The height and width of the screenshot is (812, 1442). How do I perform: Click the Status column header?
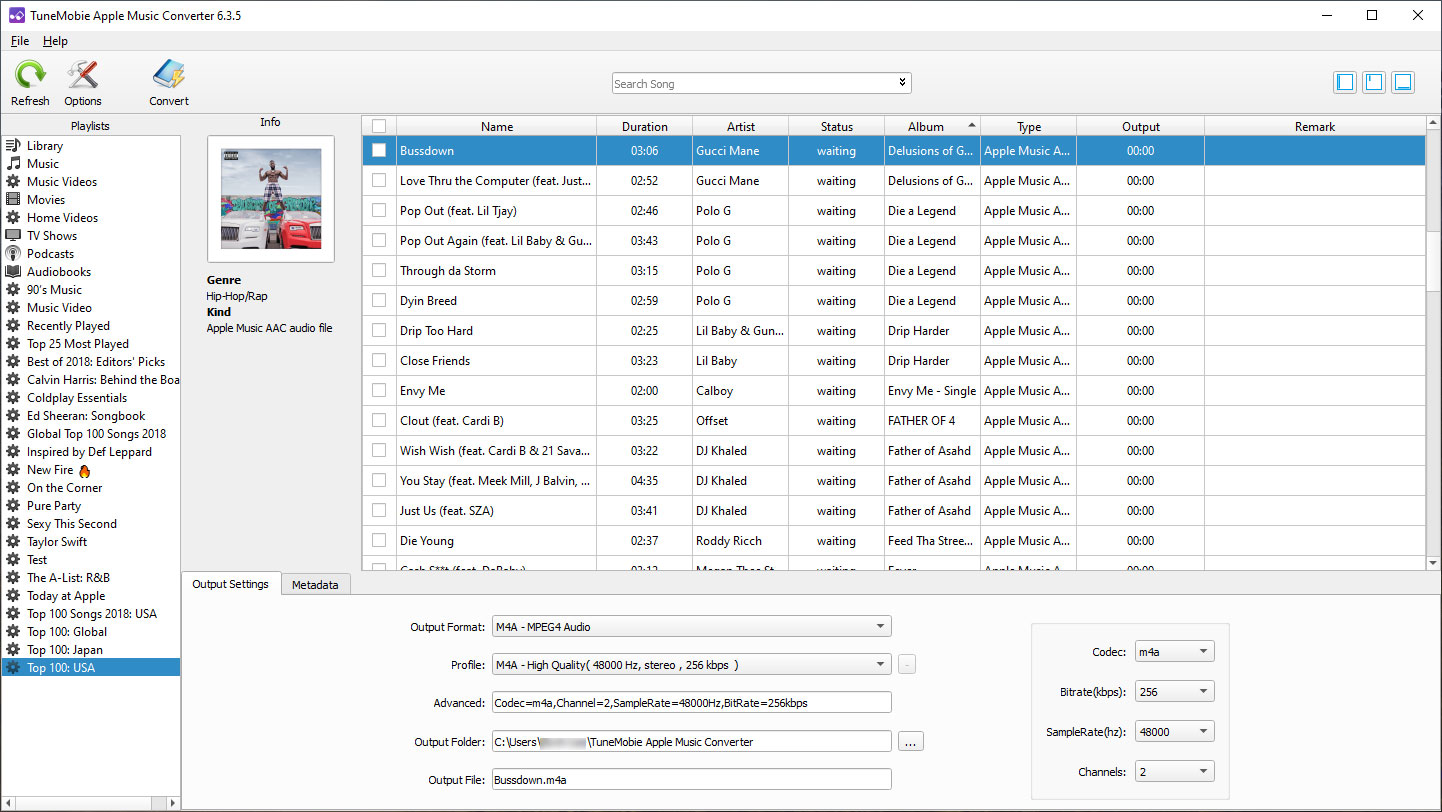coord(837,126)
